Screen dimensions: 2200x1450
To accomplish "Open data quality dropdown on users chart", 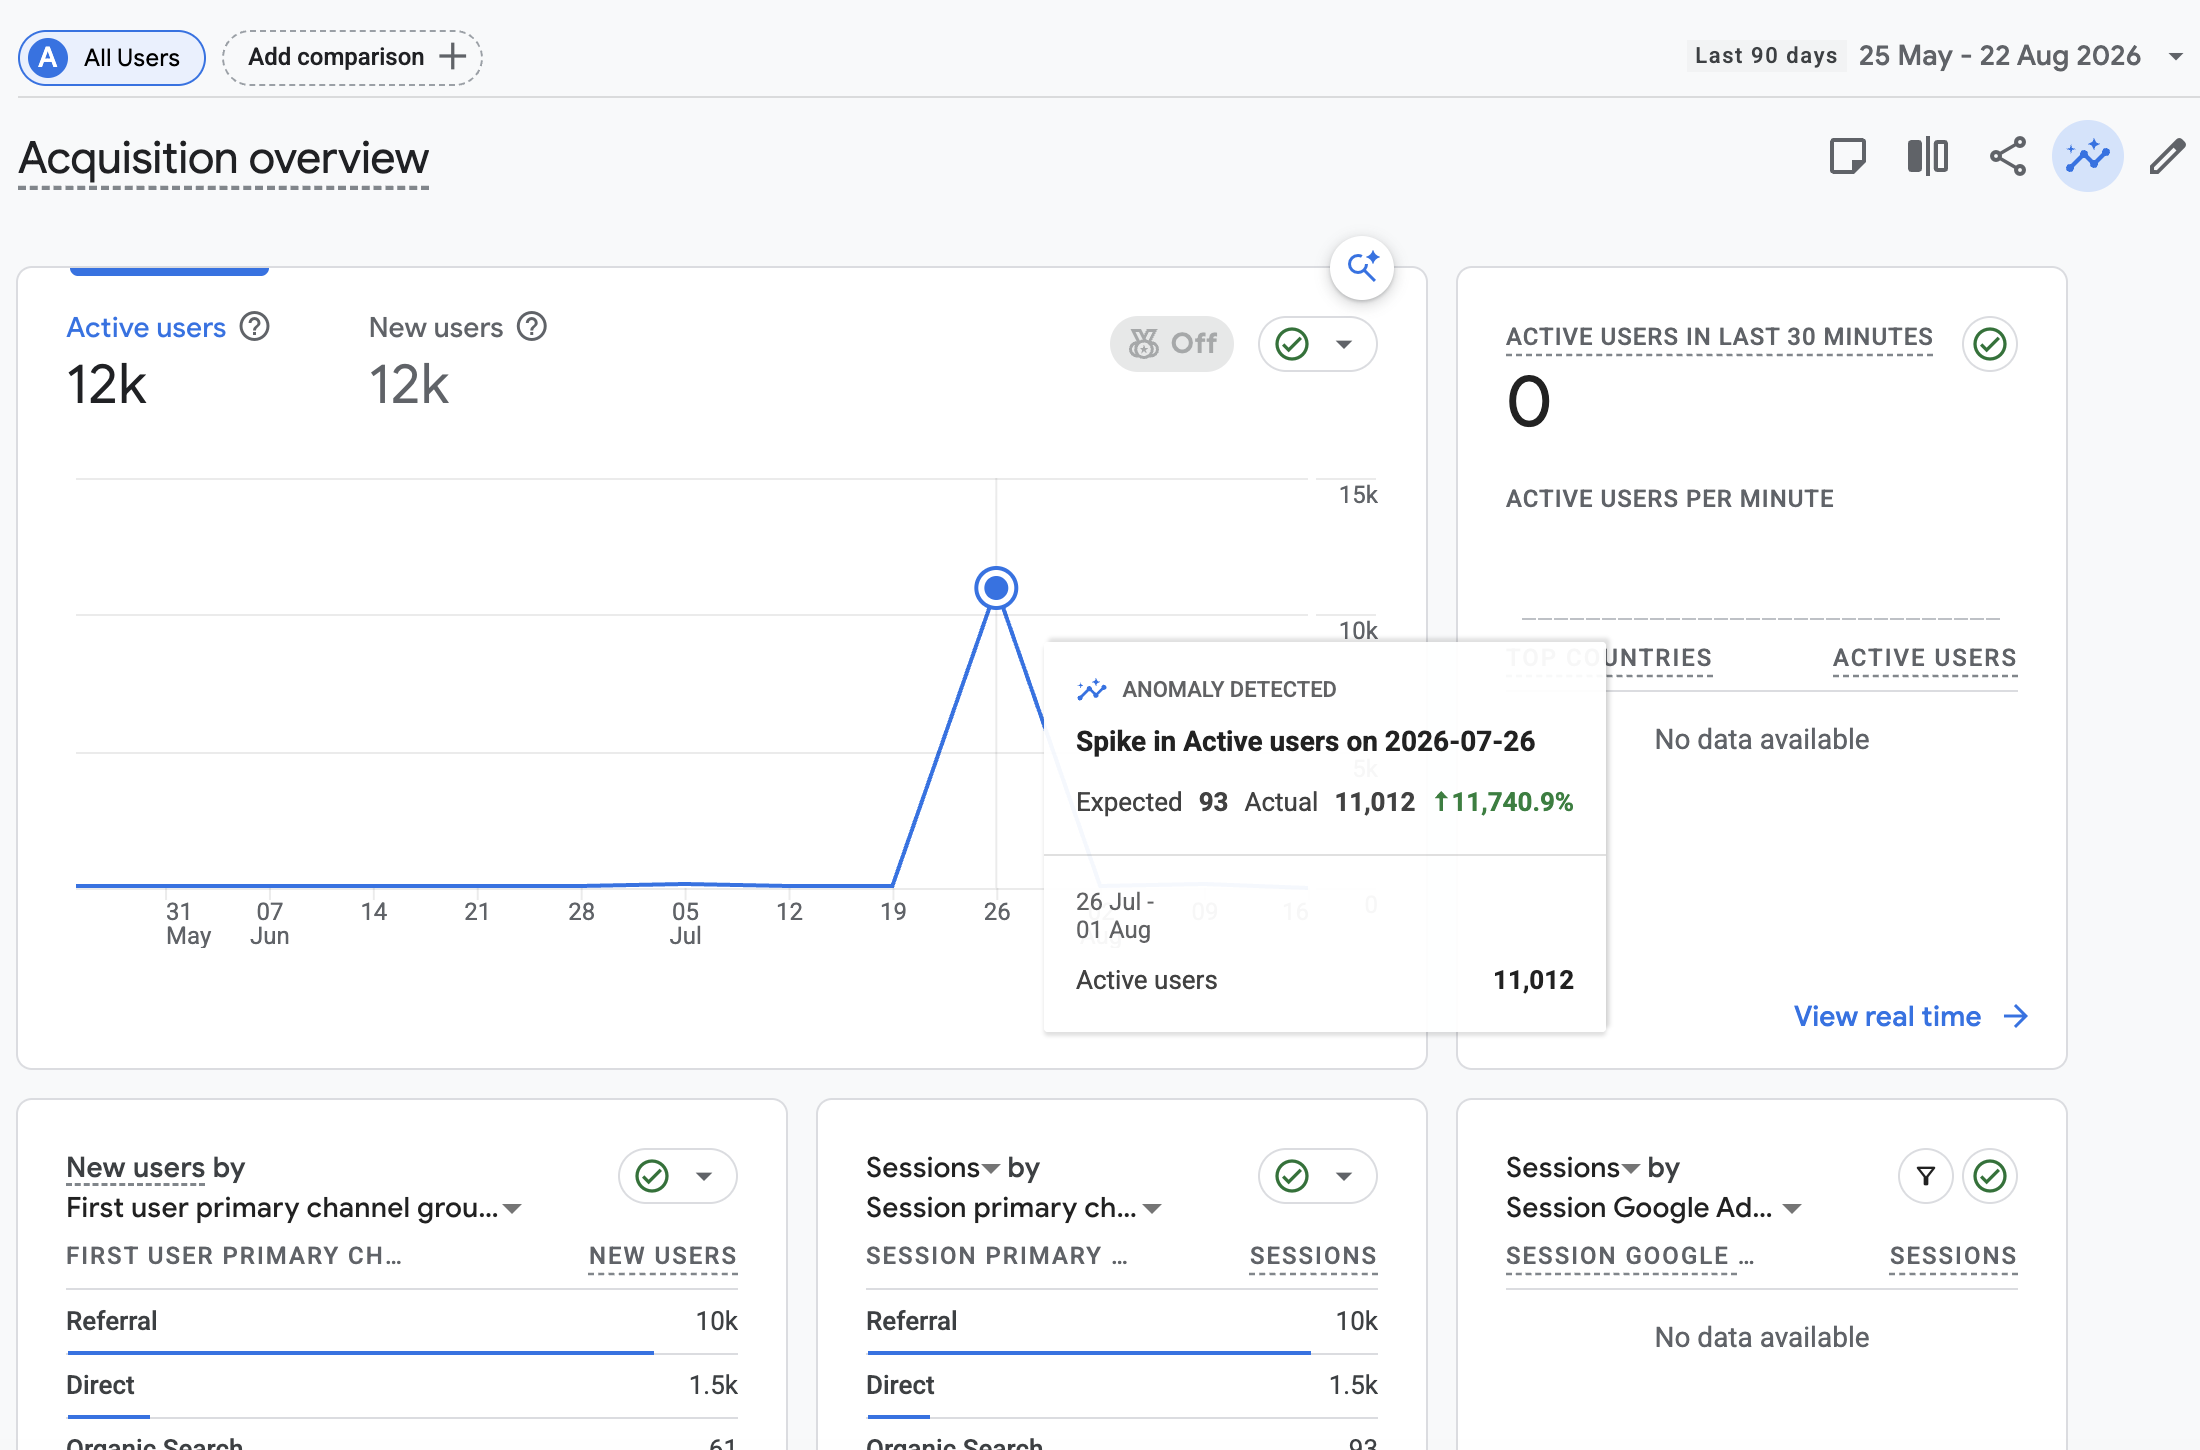I will click(x=1317, y=344).
